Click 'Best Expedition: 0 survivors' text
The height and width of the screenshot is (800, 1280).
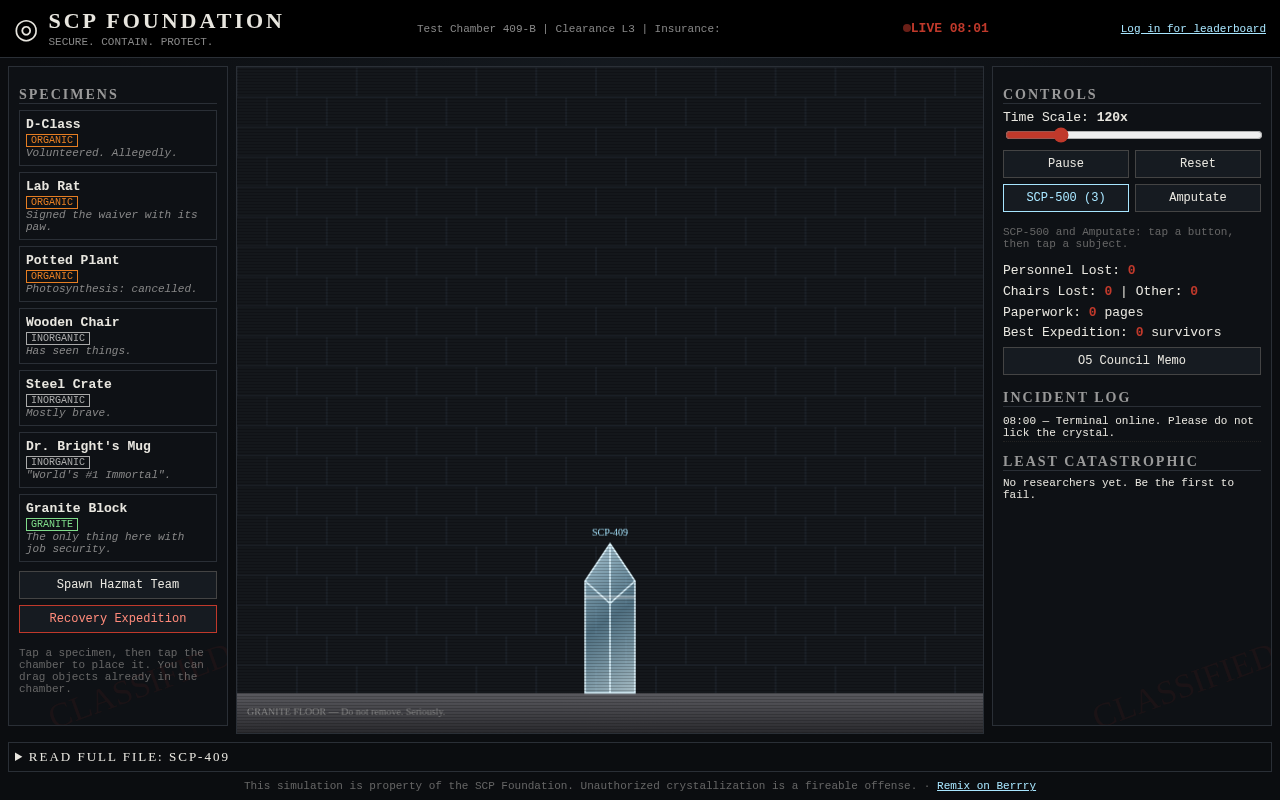1112,332
